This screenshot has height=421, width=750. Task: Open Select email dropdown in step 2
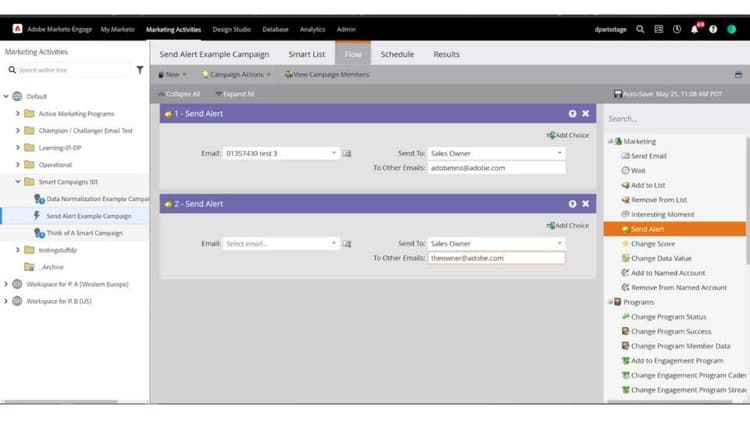(x=334, y=244)
